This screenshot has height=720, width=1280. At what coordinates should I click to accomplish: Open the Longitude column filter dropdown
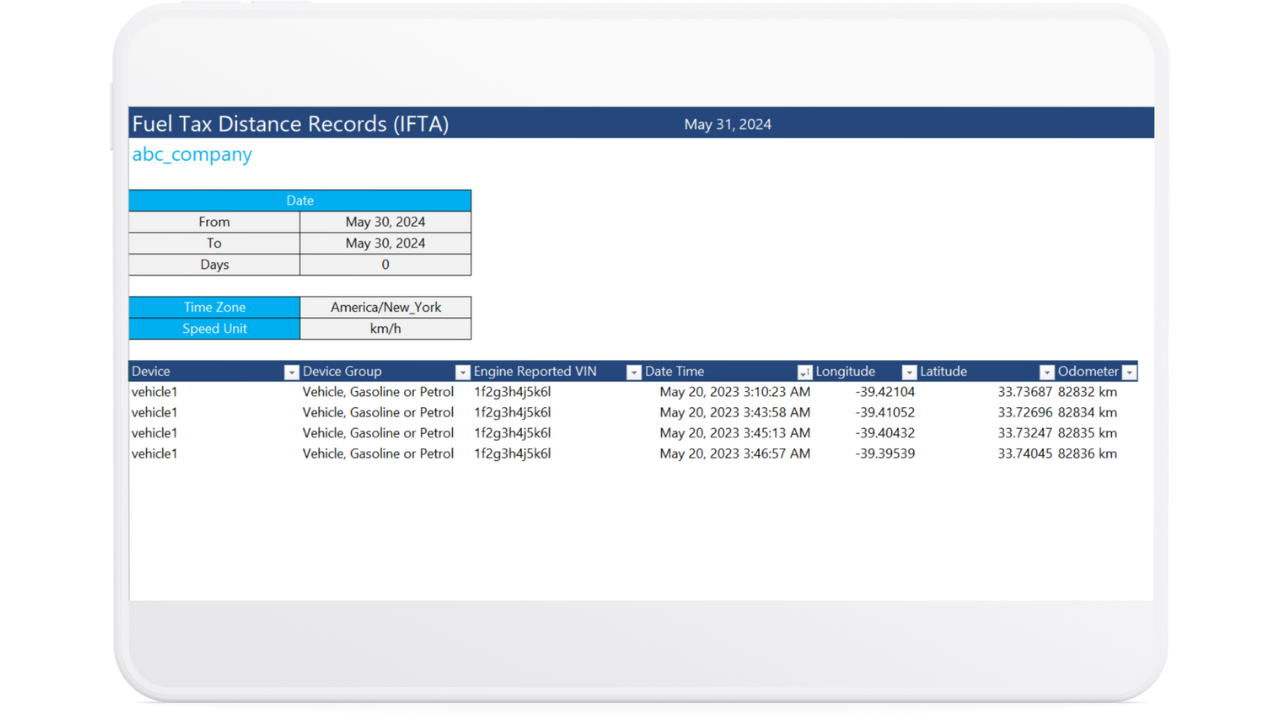pyautogui.click(x=909, y=372)
